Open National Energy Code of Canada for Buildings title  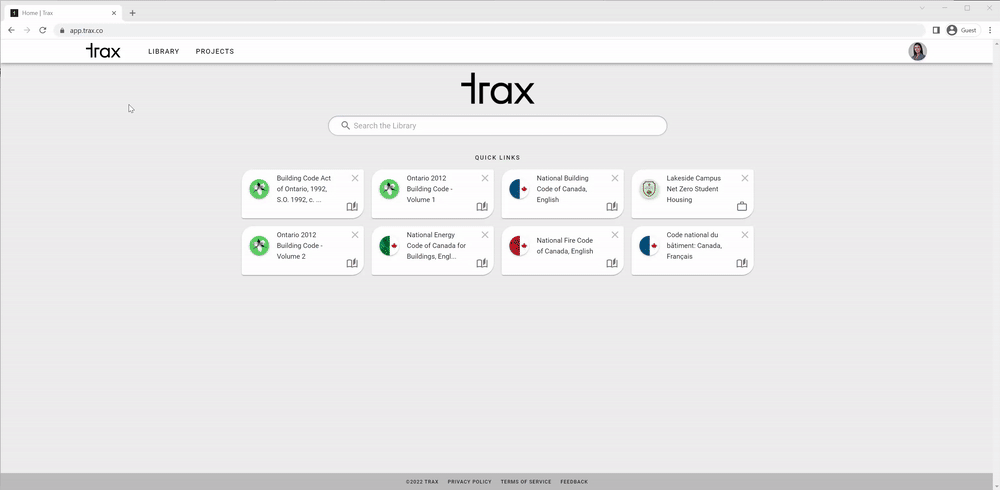436,246
